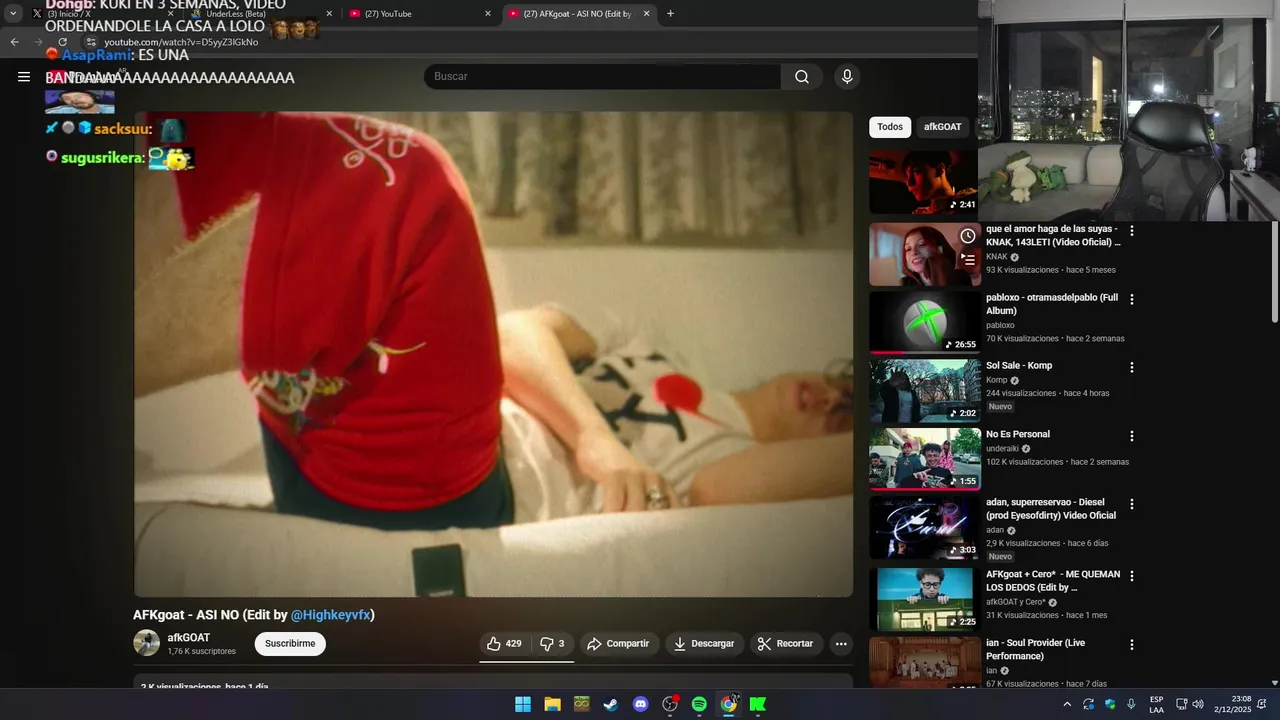
Task: Select the afkGOAT filter chip
Action: [x=942, y=127]
